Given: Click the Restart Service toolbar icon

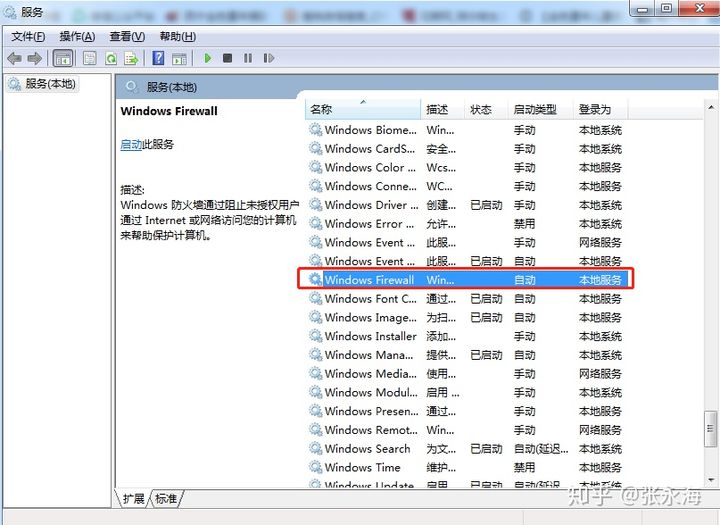Looking at the screenshot, I should coord(268,59).
